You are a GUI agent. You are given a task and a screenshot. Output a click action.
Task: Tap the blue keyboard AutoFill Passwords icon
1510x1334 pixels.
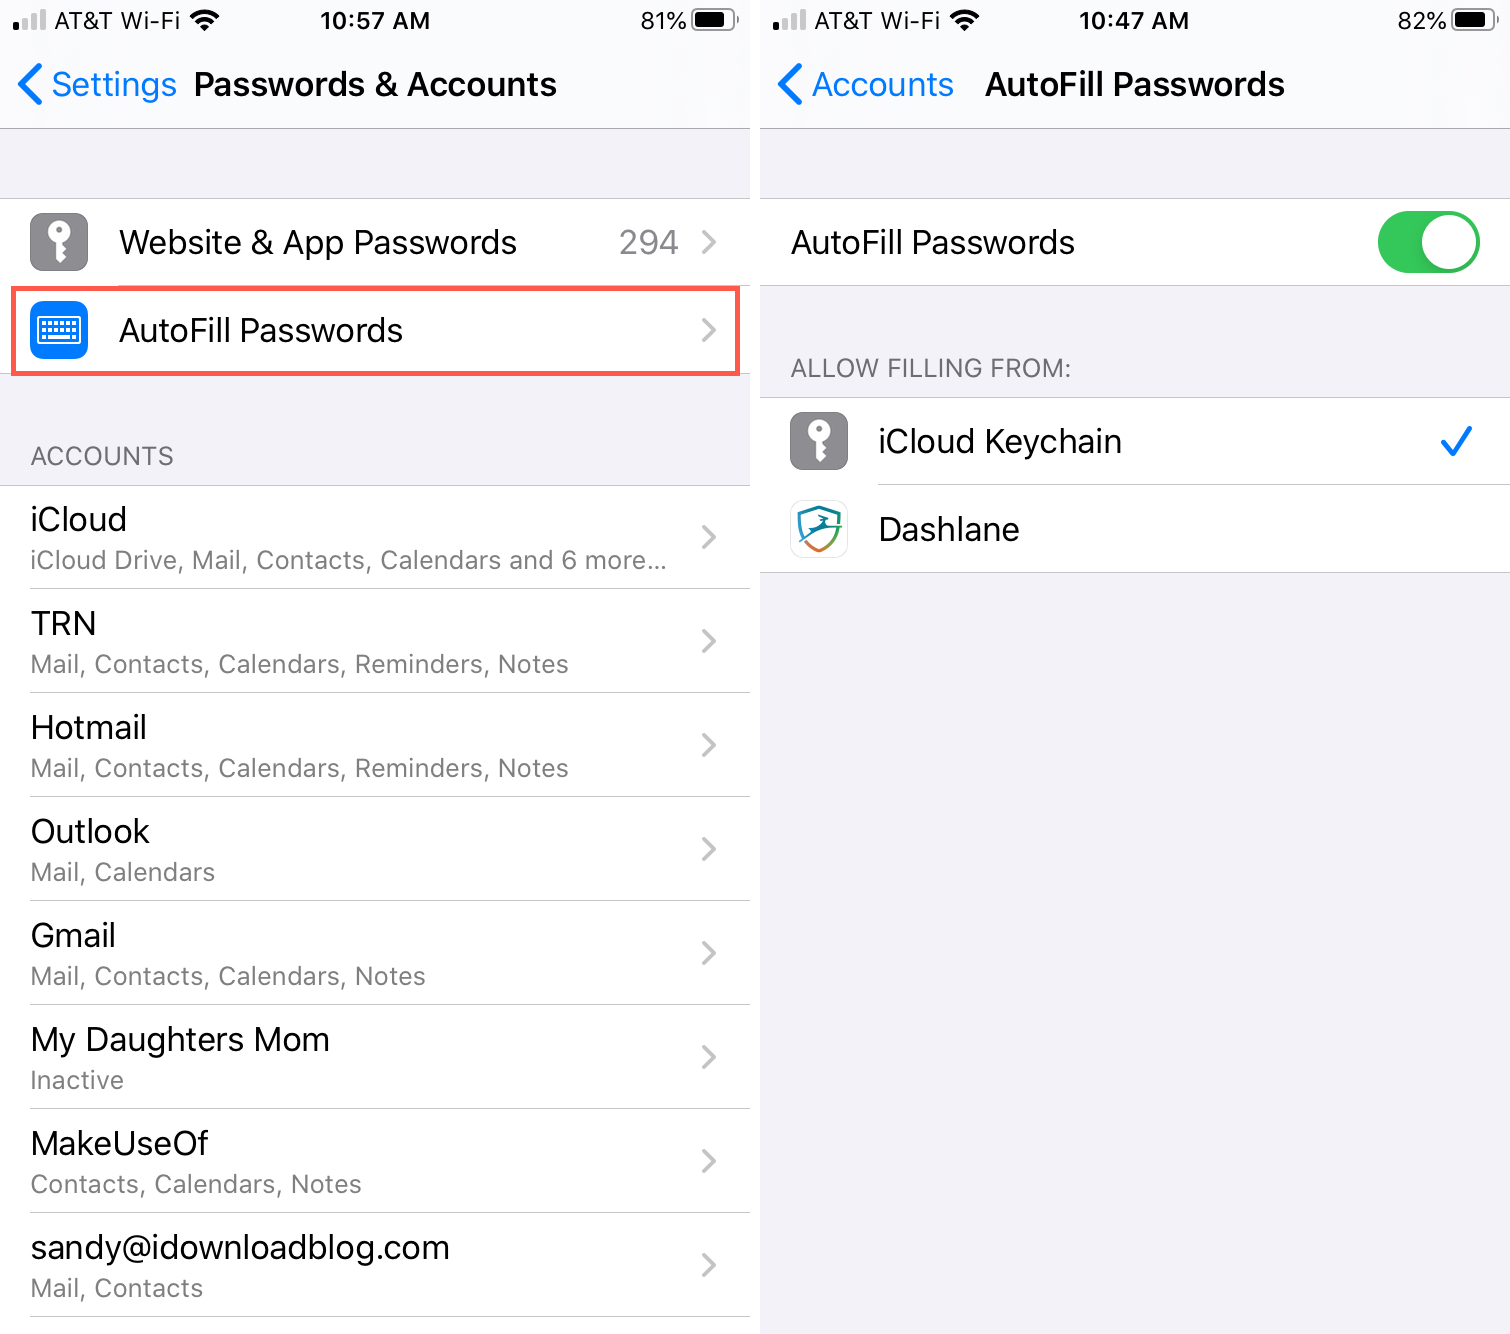click(x=59, y=330)
